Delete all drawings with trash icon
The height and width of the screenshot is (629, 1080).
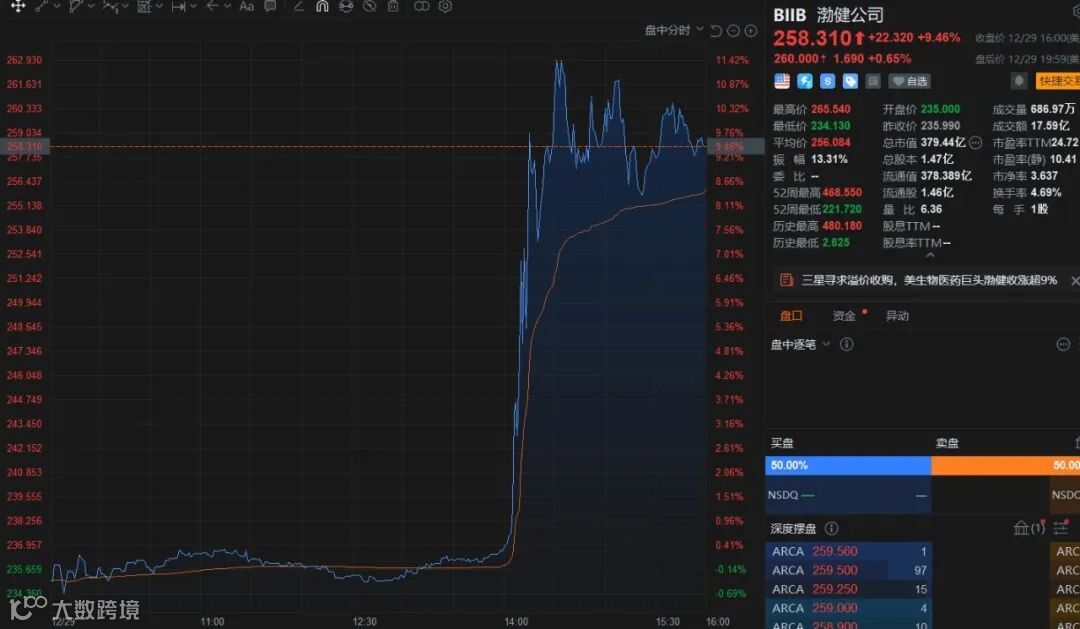[x=393, y=6]
